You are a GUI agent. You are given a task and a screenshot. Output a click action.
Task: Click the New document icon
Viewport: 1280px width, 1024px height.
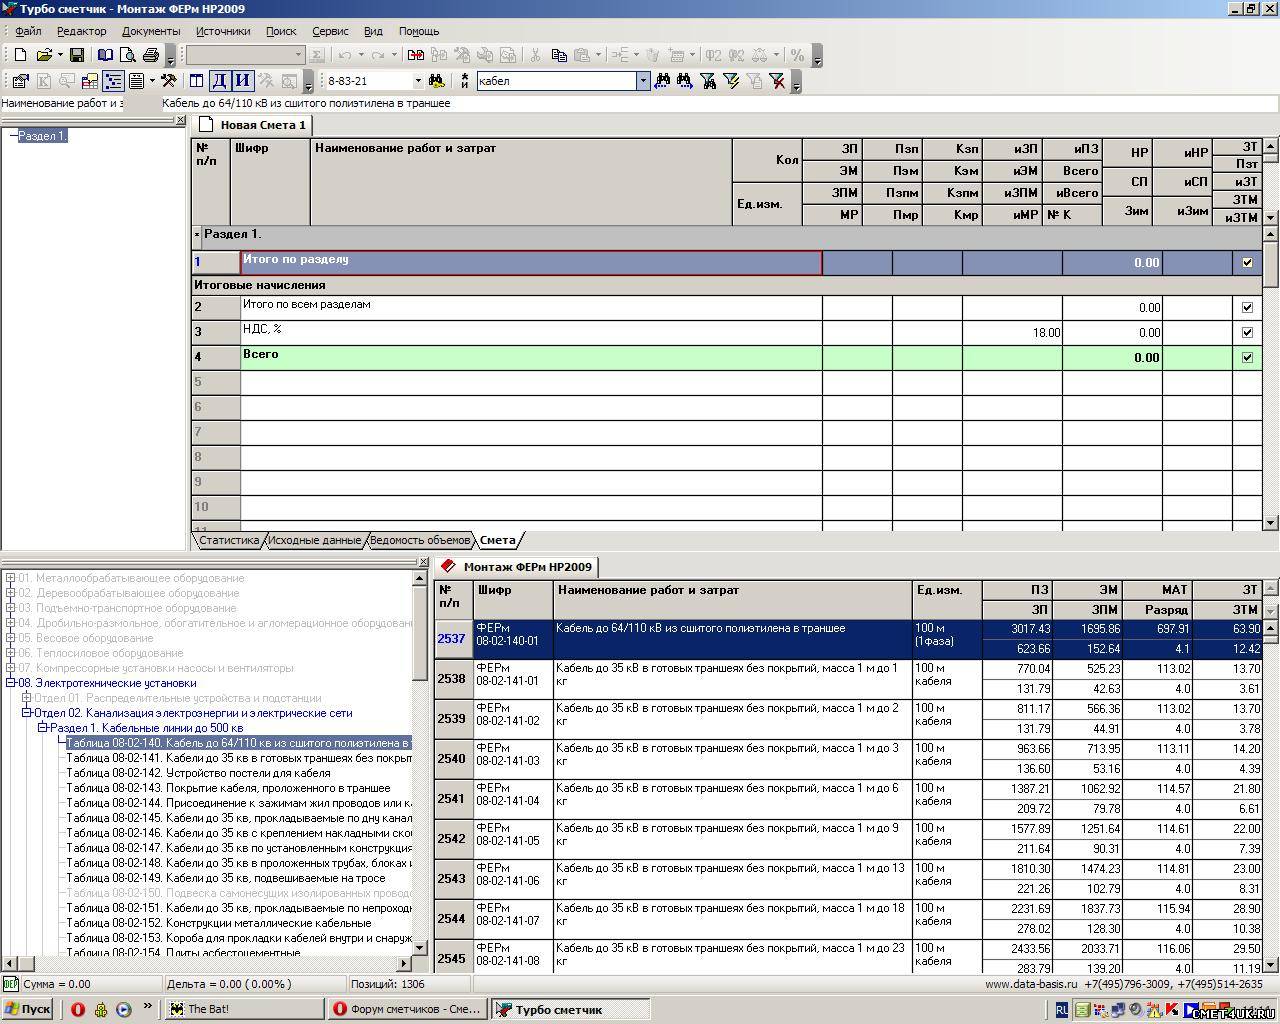(20, 55)
